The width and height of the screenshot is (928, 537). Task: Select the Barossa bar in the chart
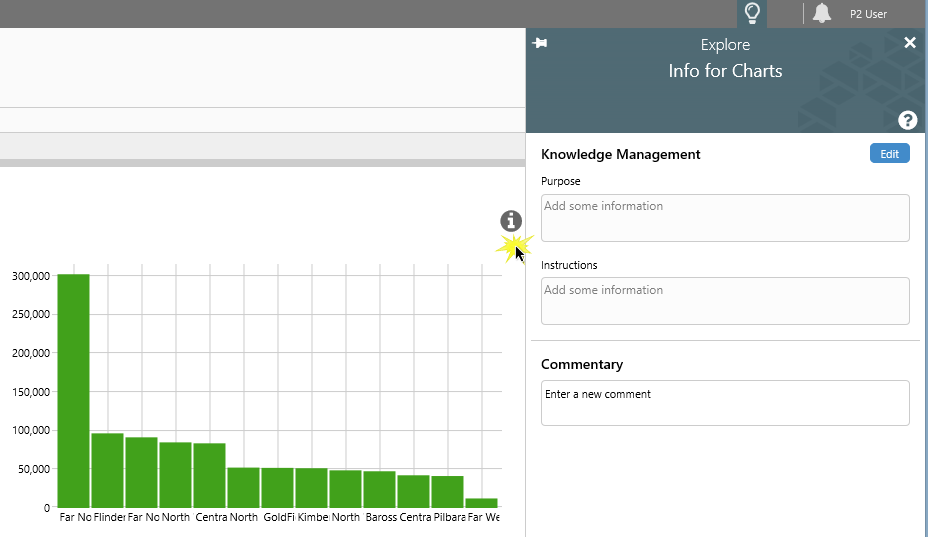click(379, 489)
